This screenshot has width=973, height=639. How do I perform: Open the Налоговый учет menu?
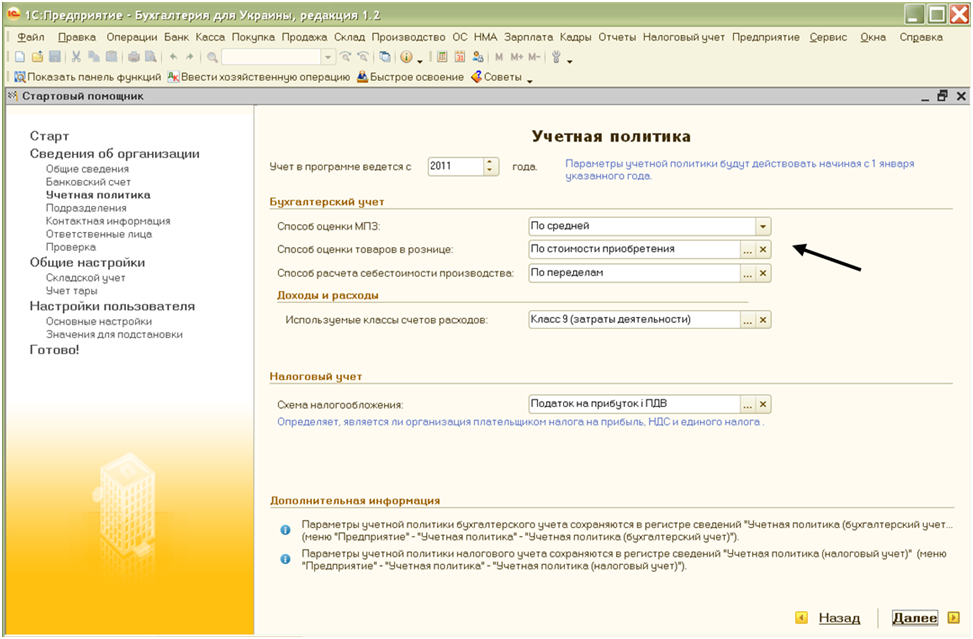point(683,37)
